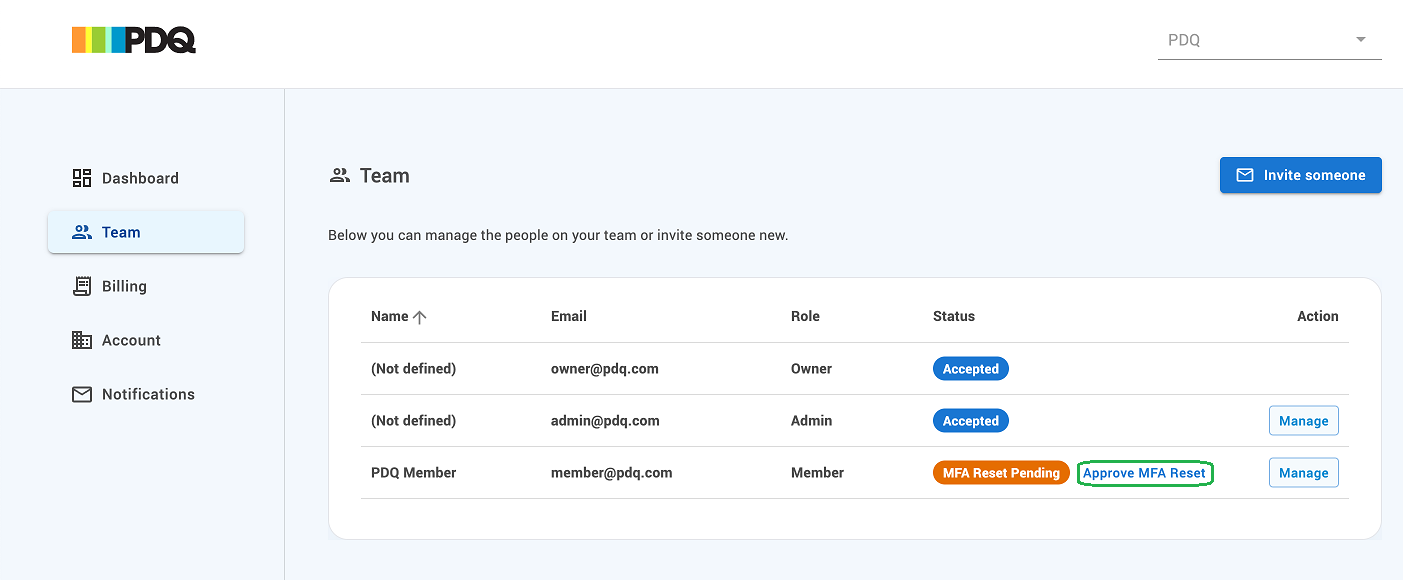1403x580 pixels.
Task: Click the Billing receipt icon in sidebar
Action: coord(82,286)
